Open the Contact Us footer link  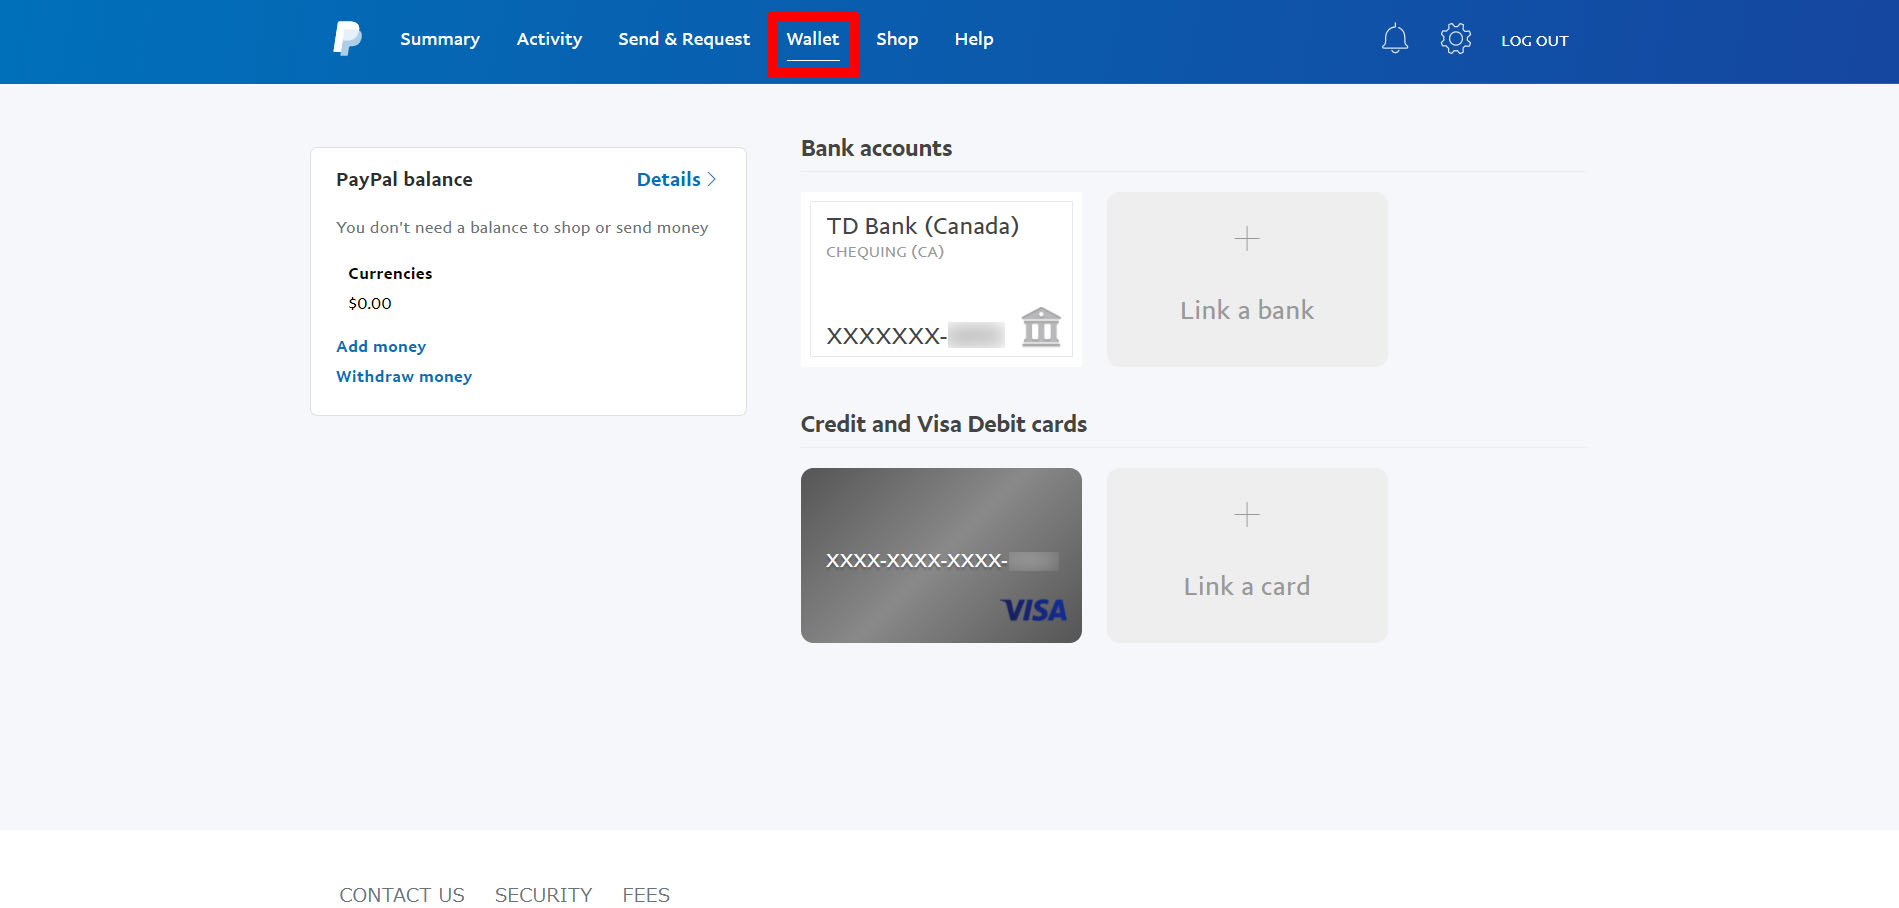tap(402, 895)
